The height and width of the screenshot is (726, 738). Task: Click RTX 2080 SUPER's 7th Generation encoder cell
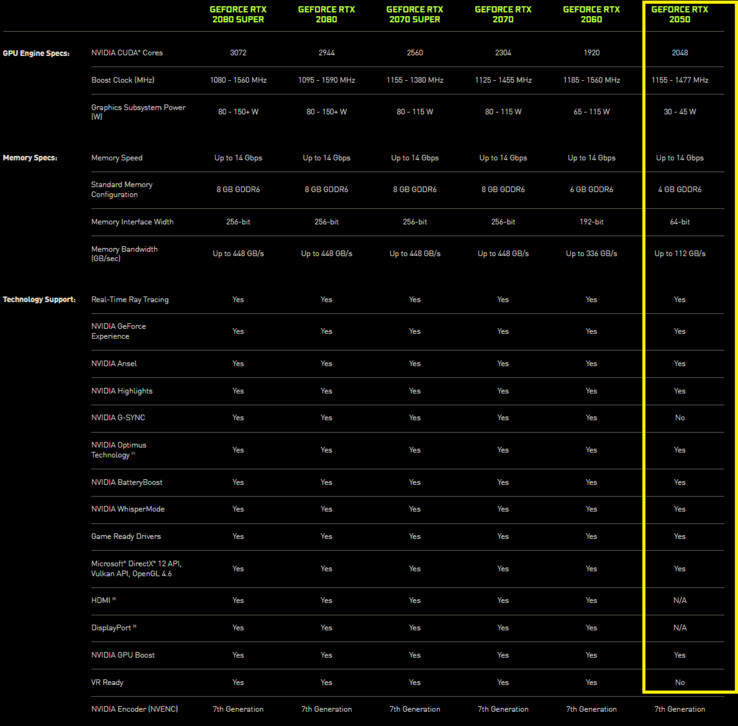pyautogui.click(x=238, y=709)
